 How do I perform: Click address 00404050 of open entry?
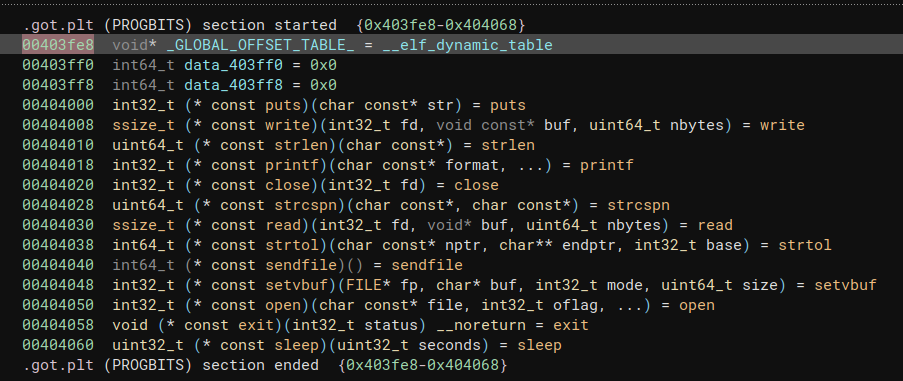click(58, 305)
